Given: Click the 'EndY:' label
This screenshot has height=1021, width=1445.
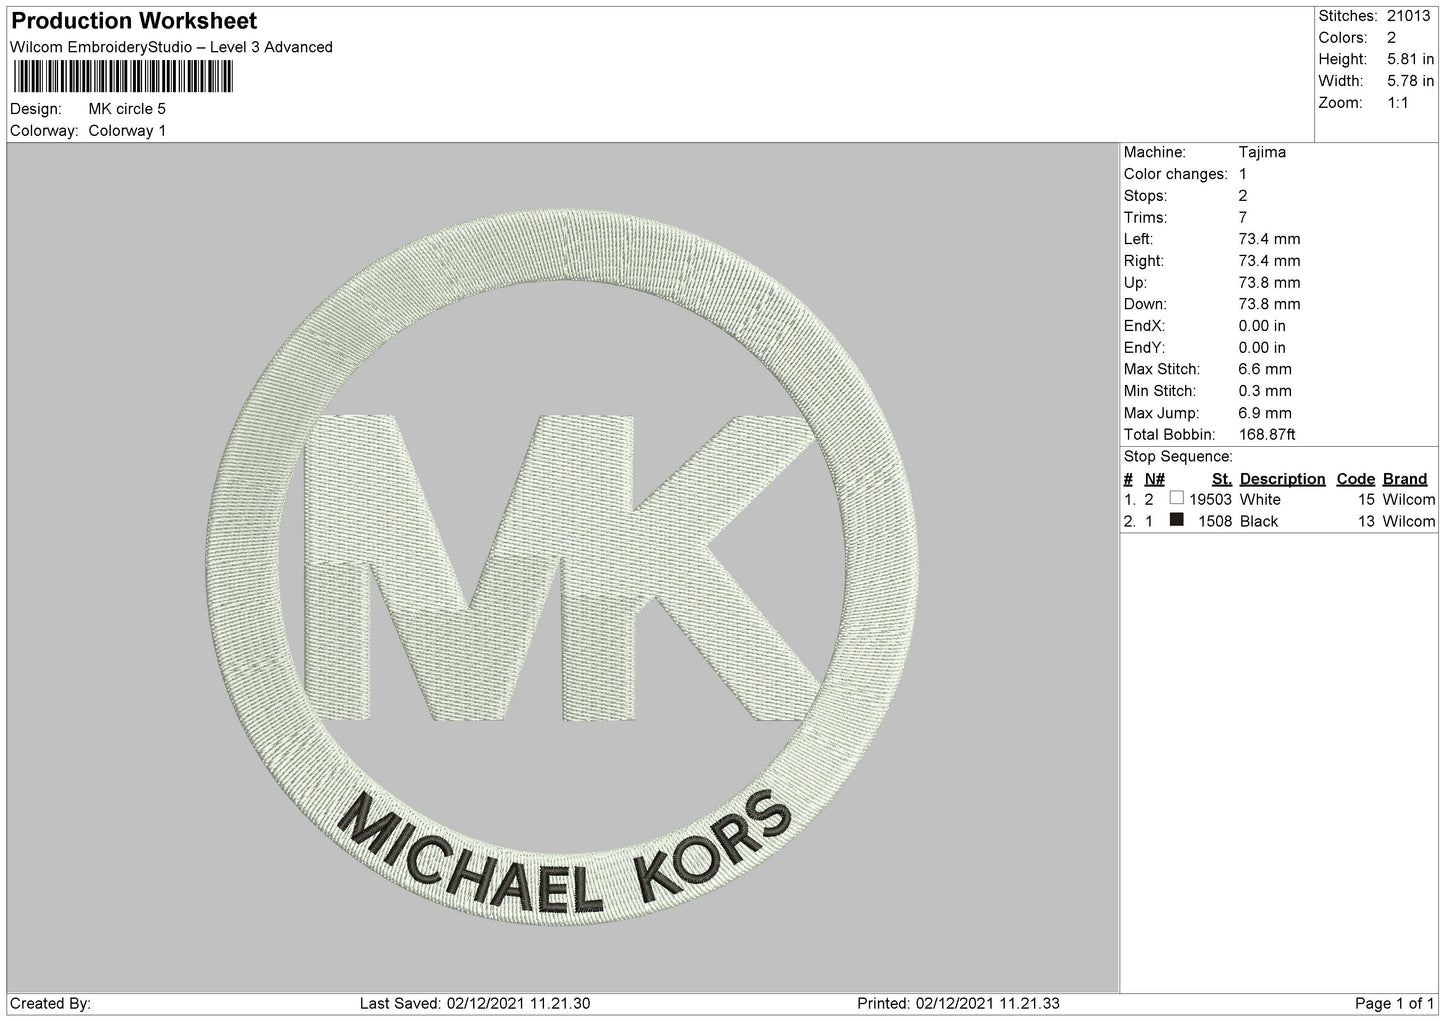Looking at the screenshot, I should pos(1144,348).
